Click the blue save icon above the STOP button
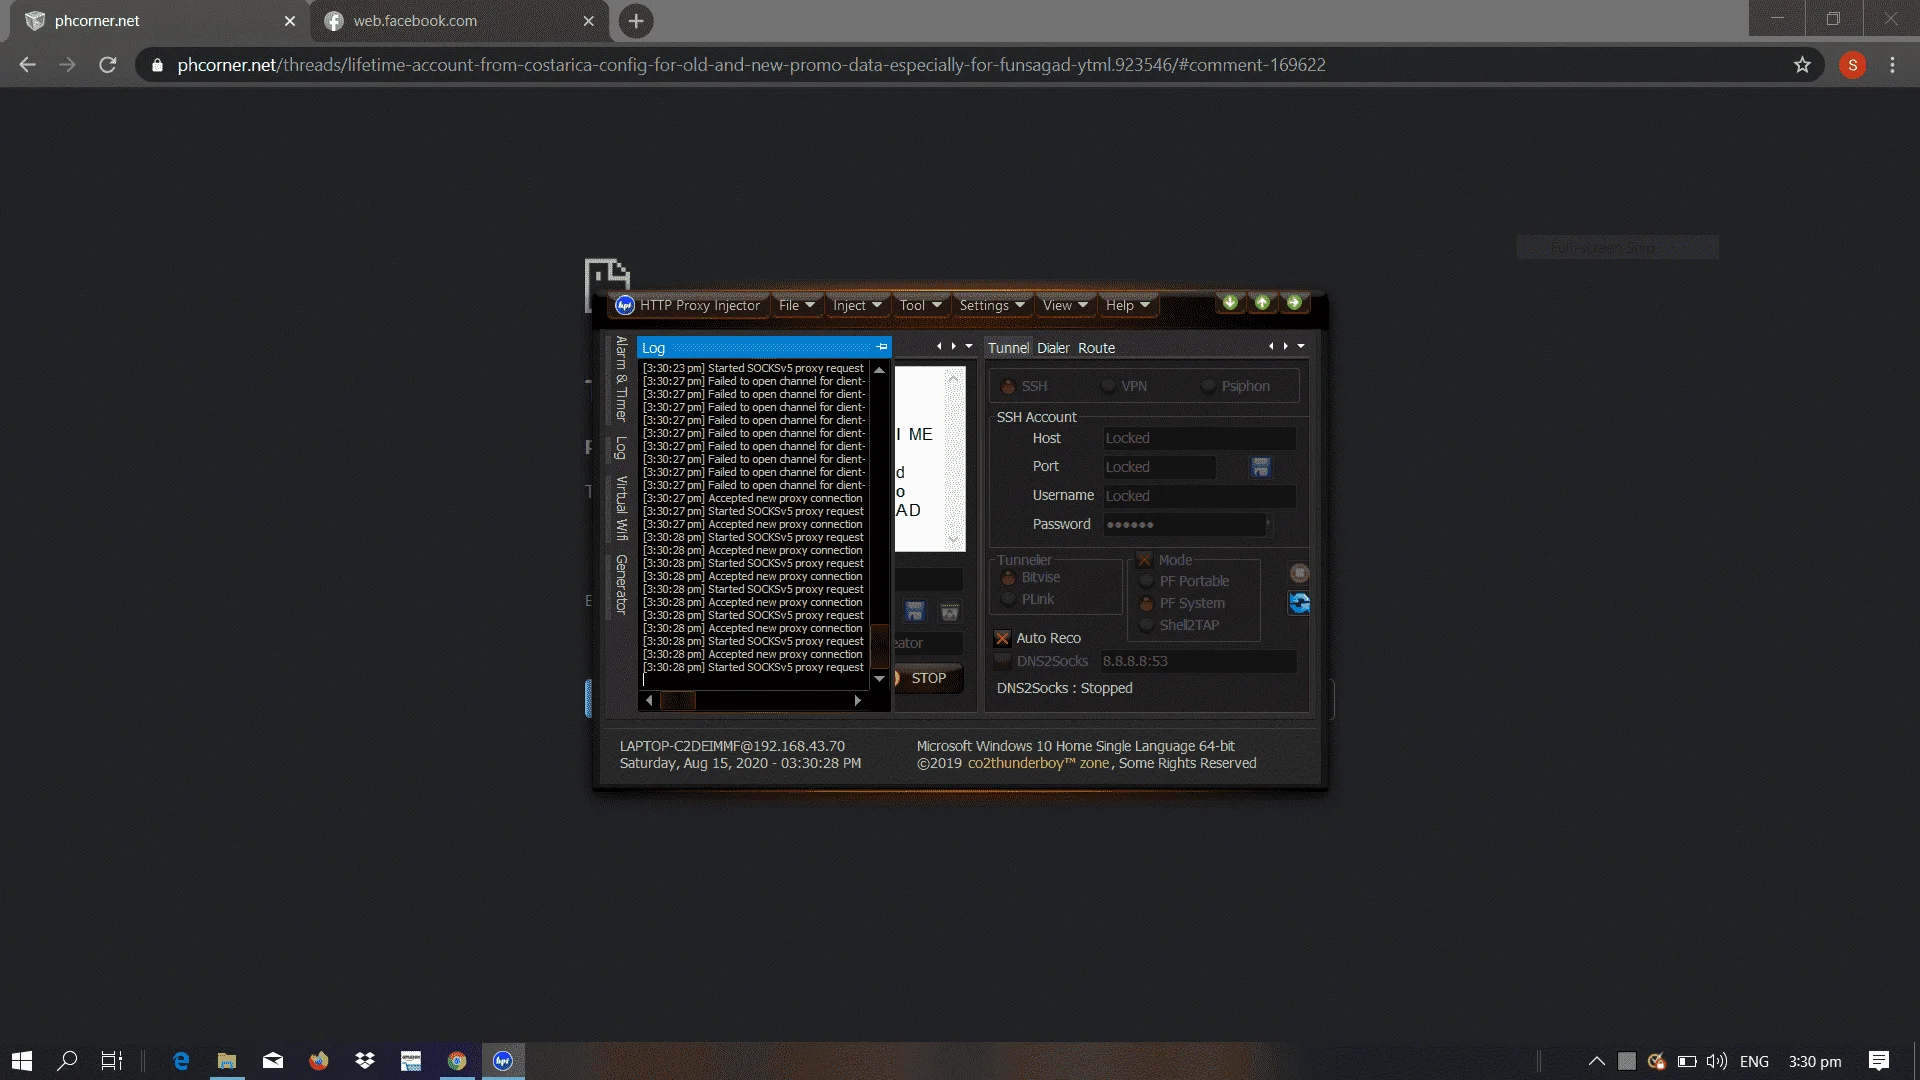The image size is (1920, 1080). tap(915, 612)
